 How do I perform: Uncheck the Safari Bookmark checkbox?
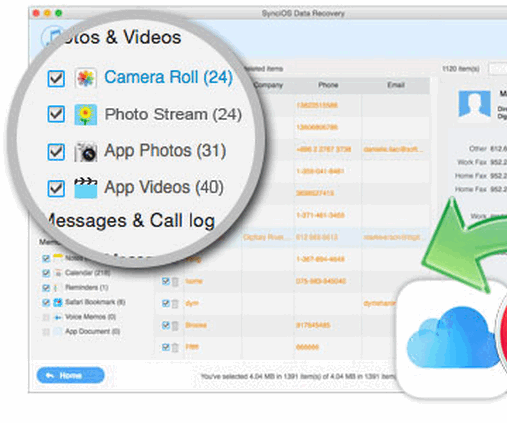pyautogui.click(x=46, y=302)
